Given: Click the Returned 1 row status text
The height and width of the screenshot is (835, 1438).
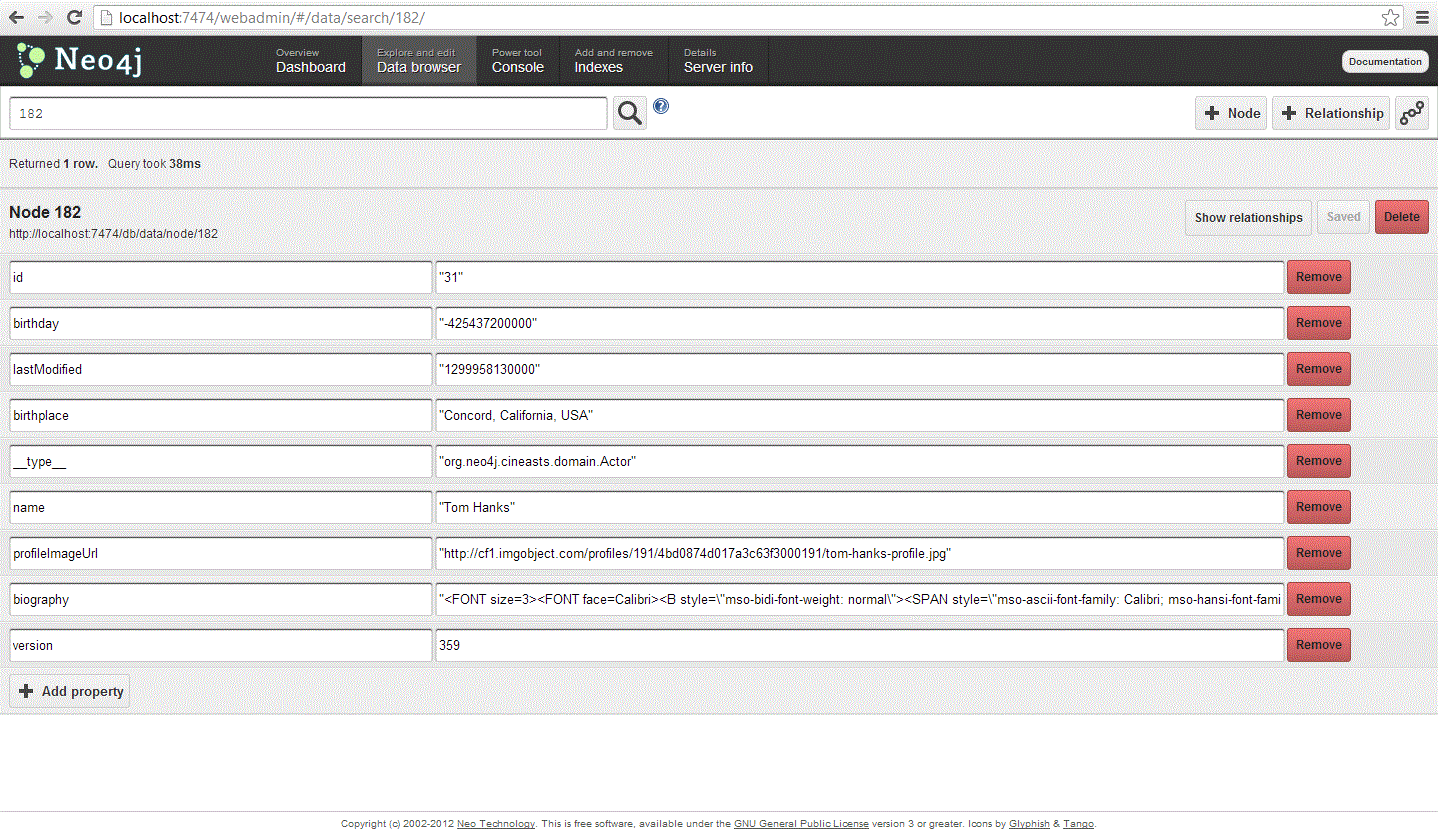Looking at the screenshot, I should point(53,163).
